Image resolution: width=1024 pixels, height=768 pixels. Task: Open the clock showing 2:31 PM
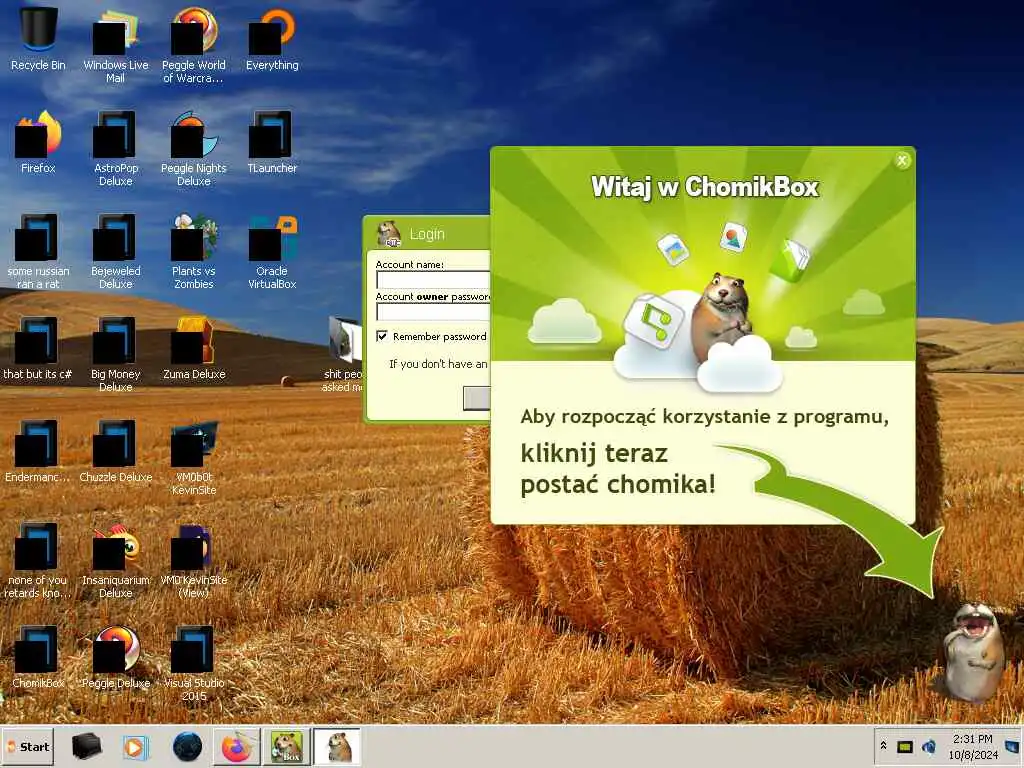972,746
